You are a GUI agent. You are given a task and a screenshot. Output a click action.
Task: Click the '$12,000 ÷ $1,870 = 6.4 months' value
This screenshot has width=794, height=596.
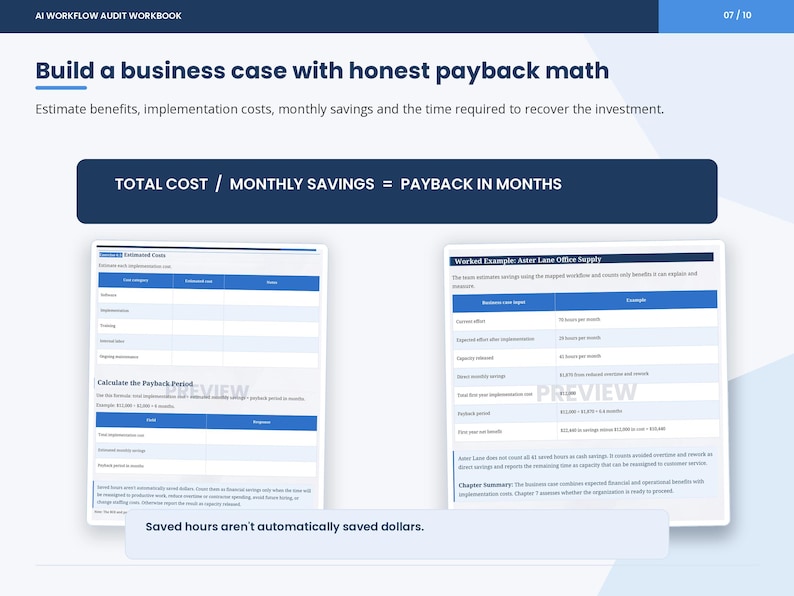point(591,412)
